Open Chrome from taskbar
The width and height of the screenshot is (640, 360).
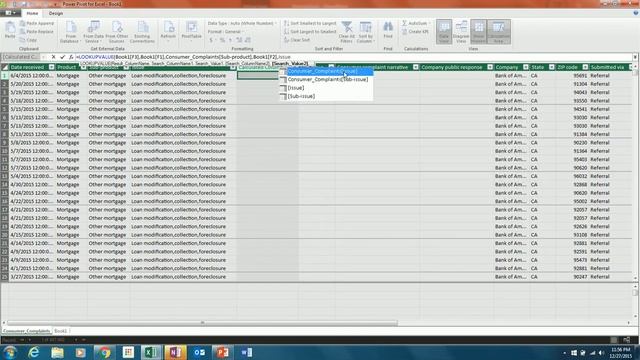click(x=104, y=352)
